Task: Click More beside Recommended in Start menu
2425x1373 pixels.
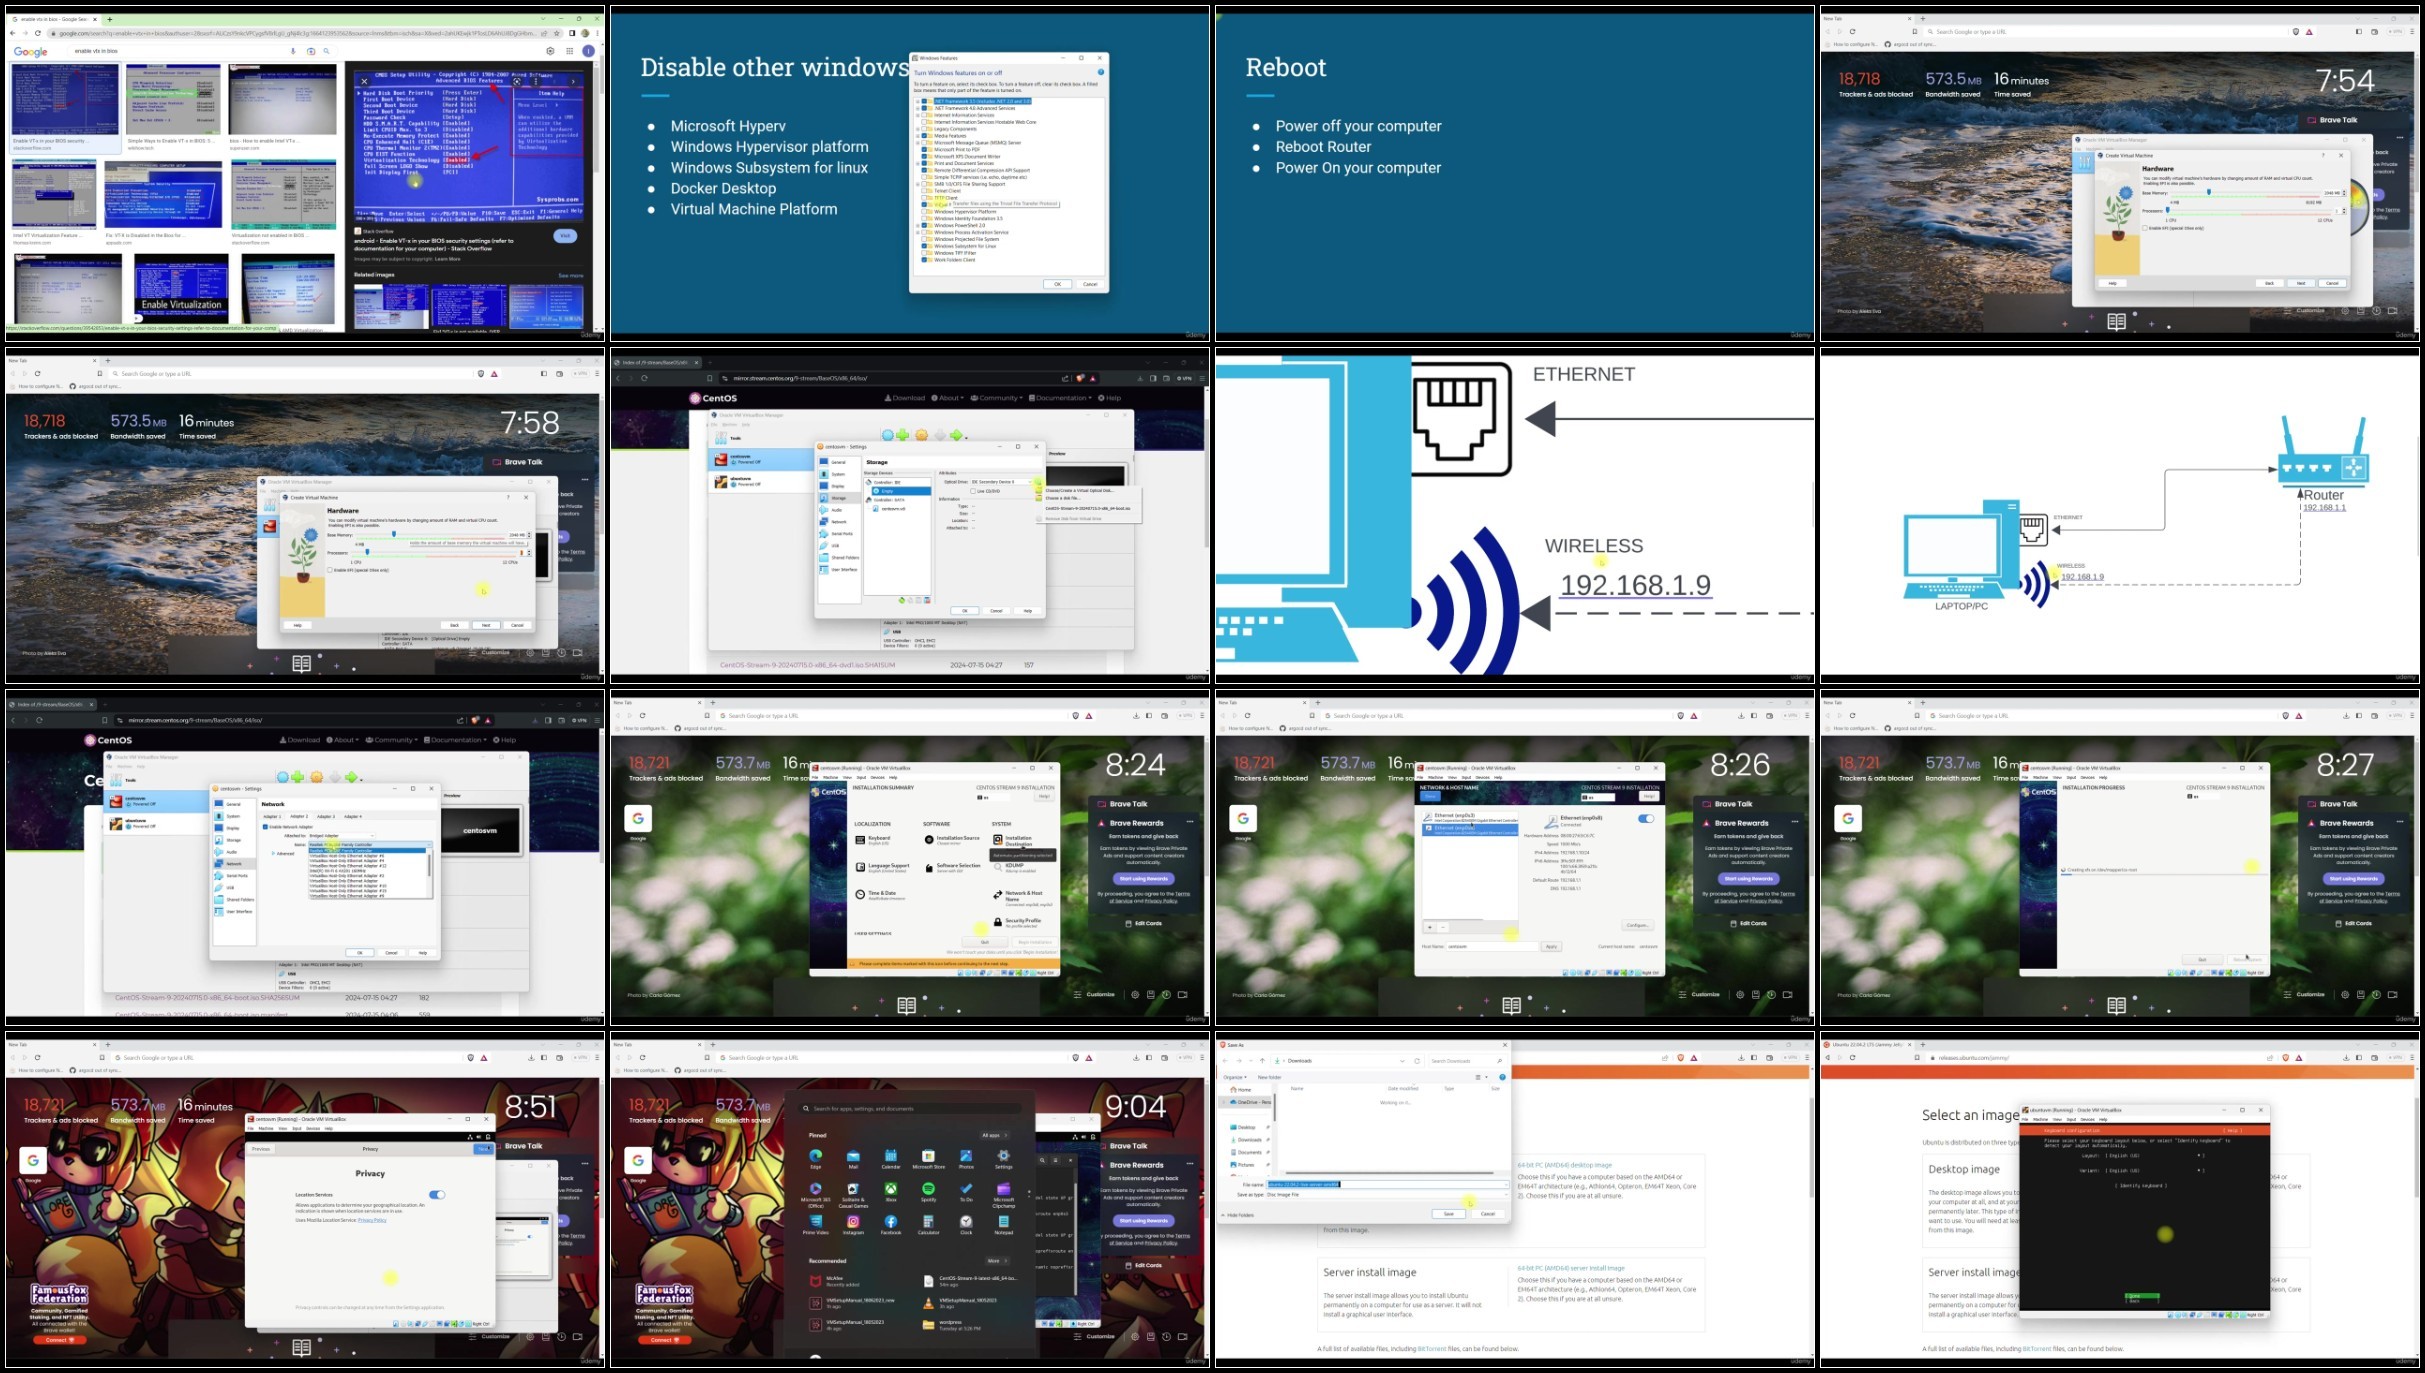Action: (996, 1261)
